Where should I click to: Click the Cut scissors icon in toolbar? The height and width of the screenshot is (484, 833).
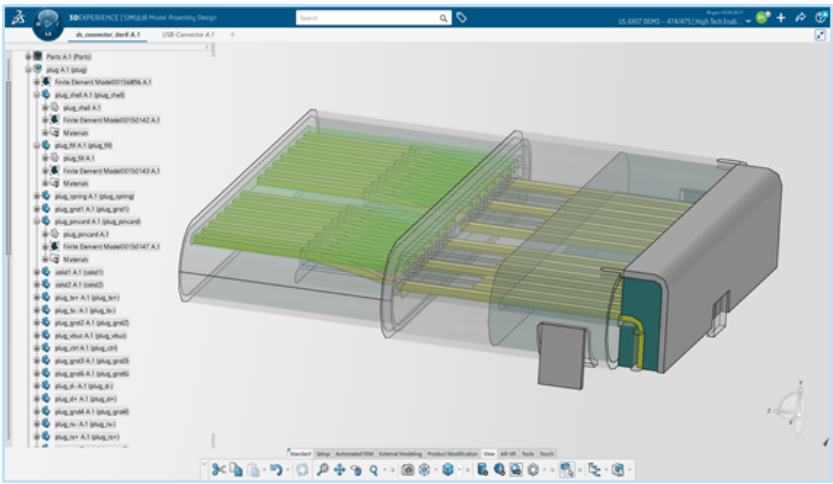[x=219, y=468]
